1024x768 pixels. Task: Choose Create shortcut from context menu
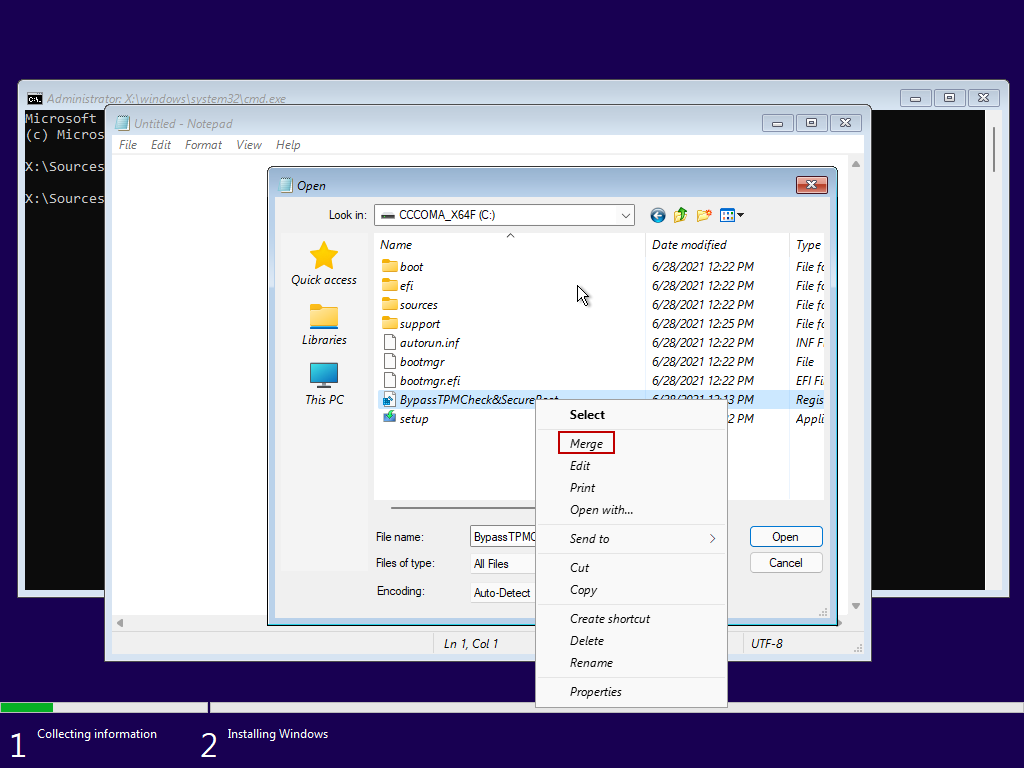click(x=610, y=618)
